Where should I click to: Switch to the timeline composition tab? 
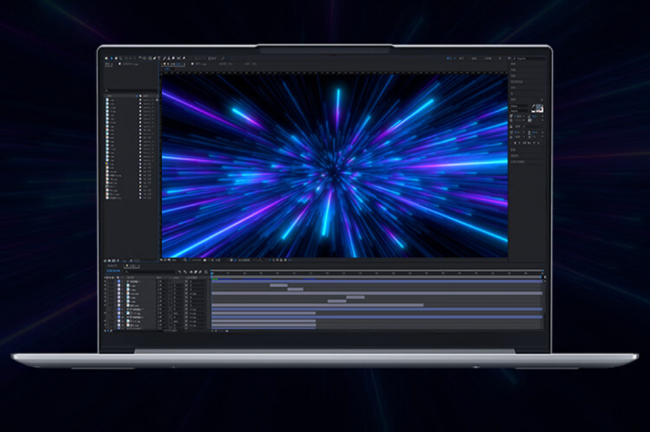tap(132, 266)
